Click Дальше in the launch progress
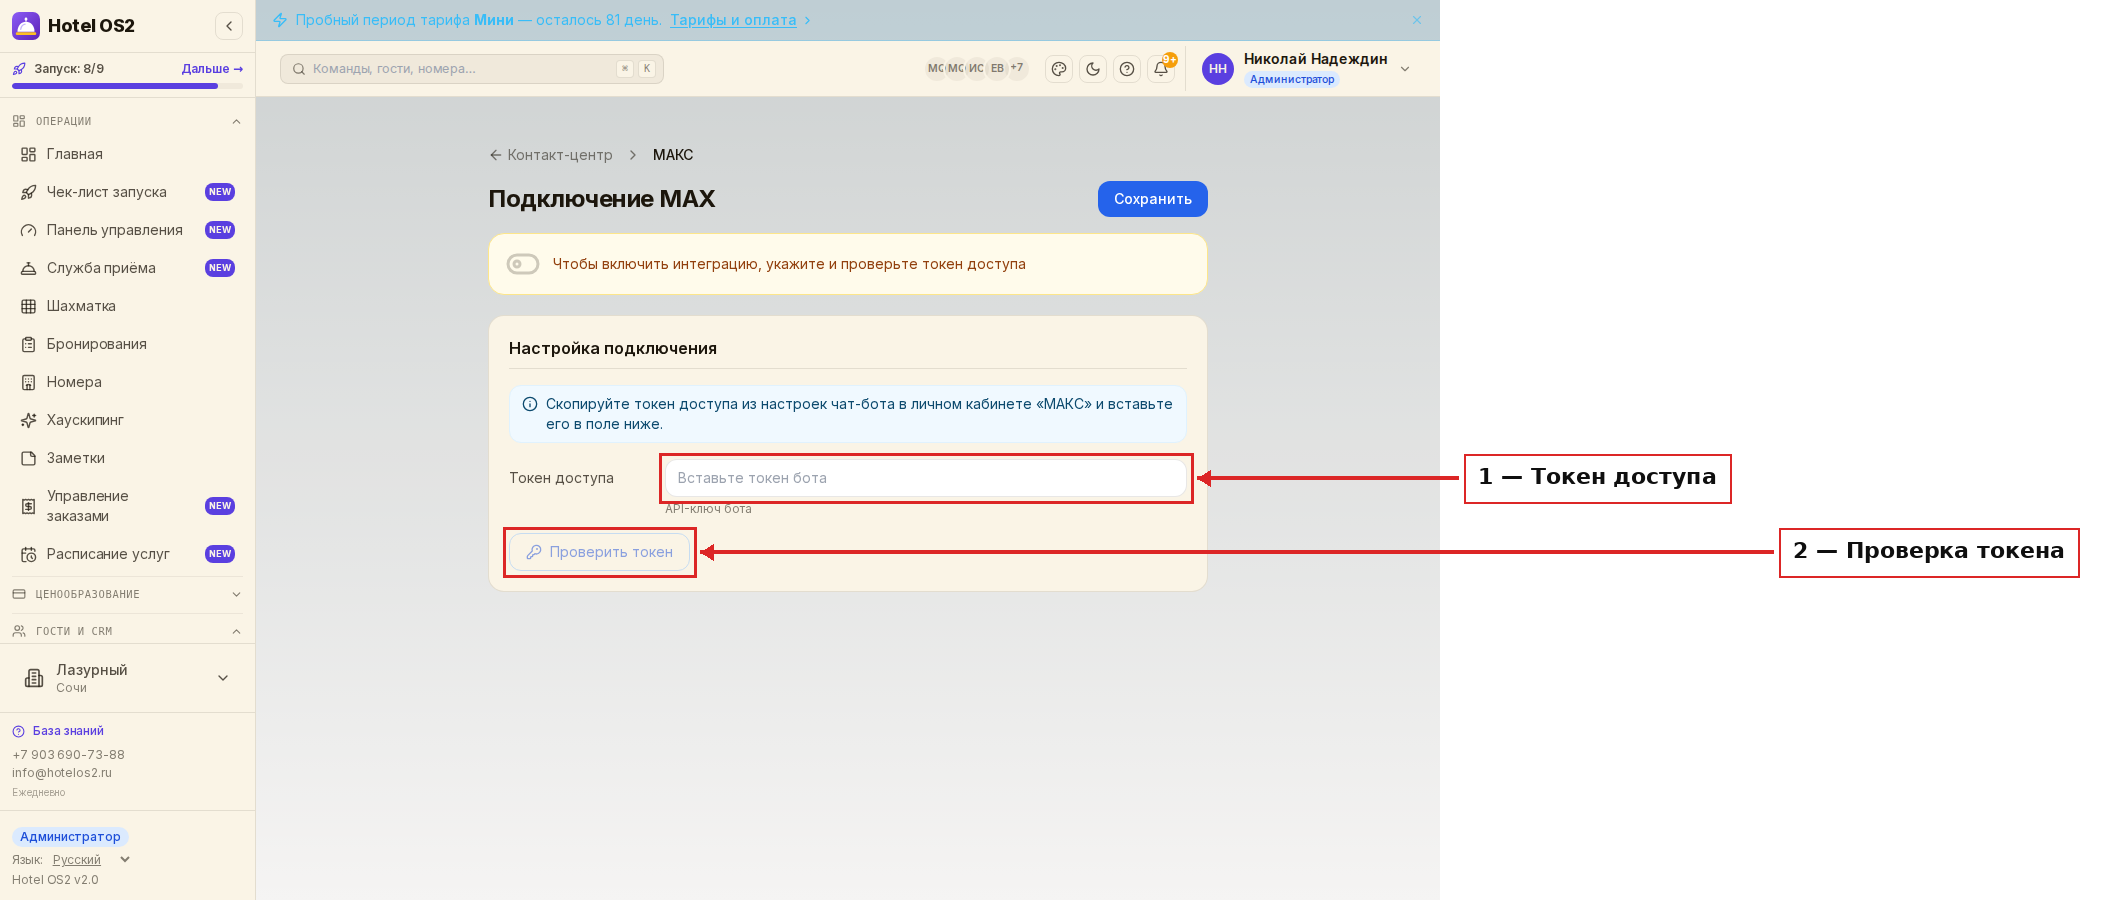Screen dimensions: 2103x900 [x=212, y=69]
